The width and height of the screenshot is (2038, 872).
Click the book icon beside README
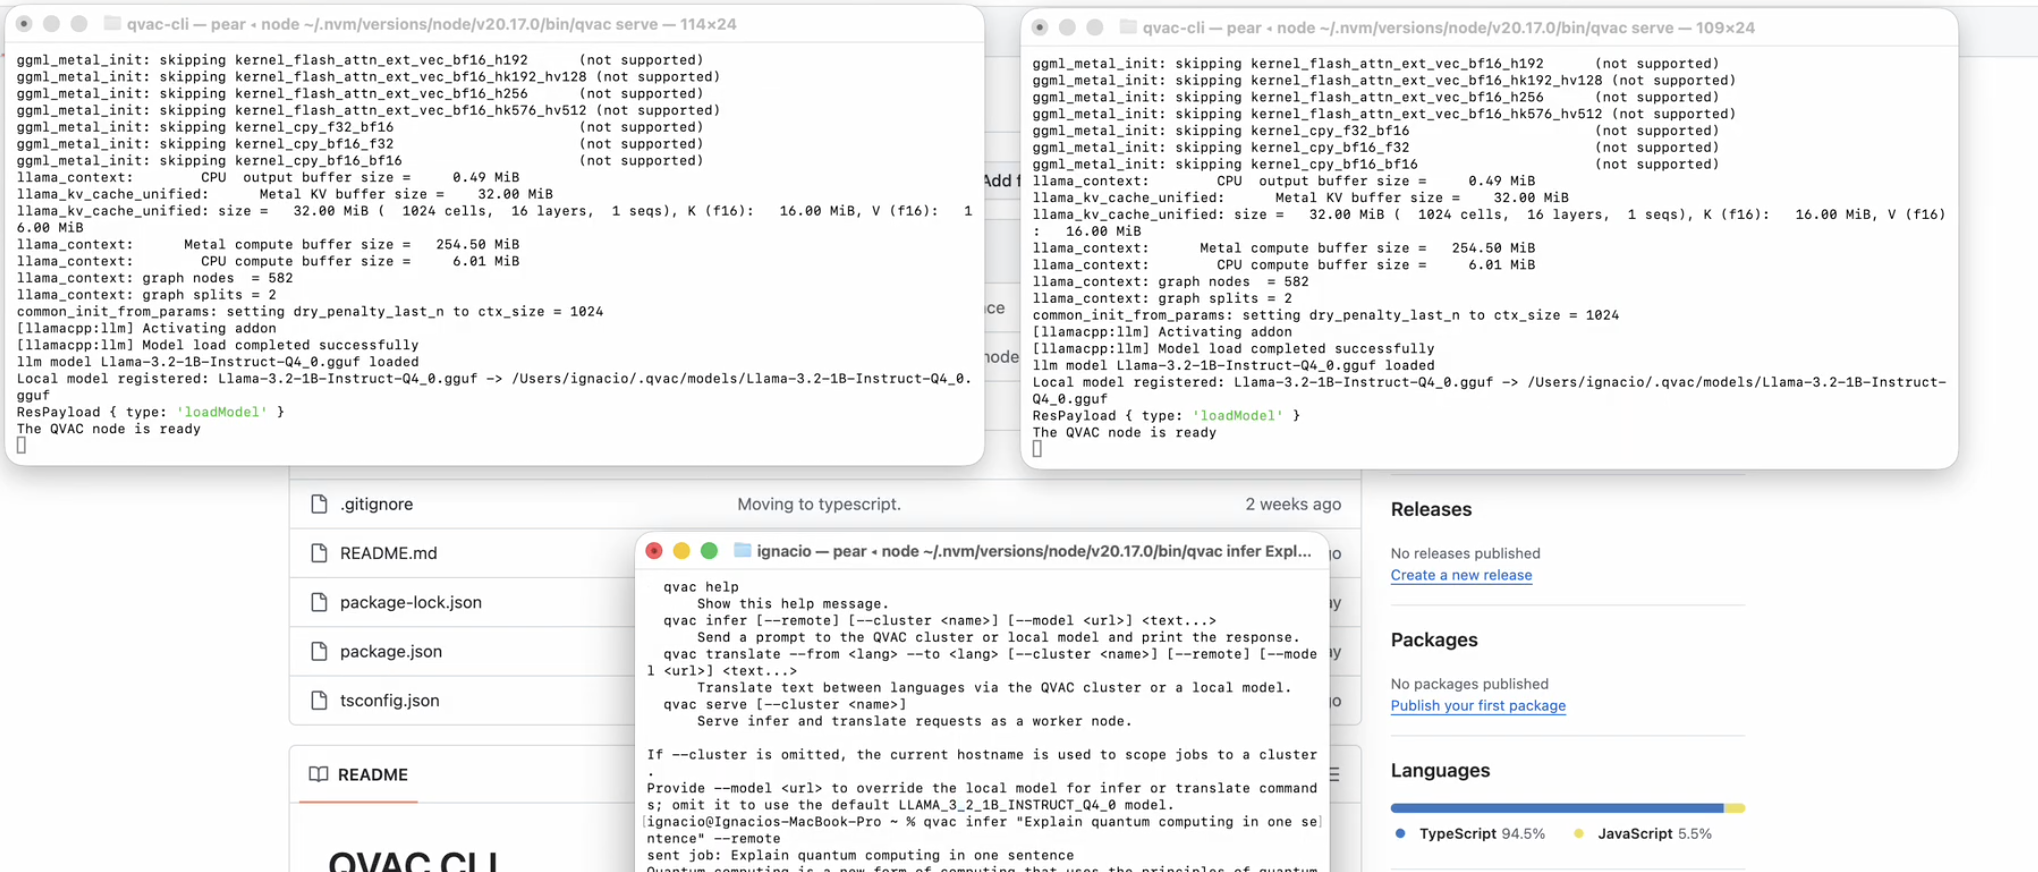[318, 774]
